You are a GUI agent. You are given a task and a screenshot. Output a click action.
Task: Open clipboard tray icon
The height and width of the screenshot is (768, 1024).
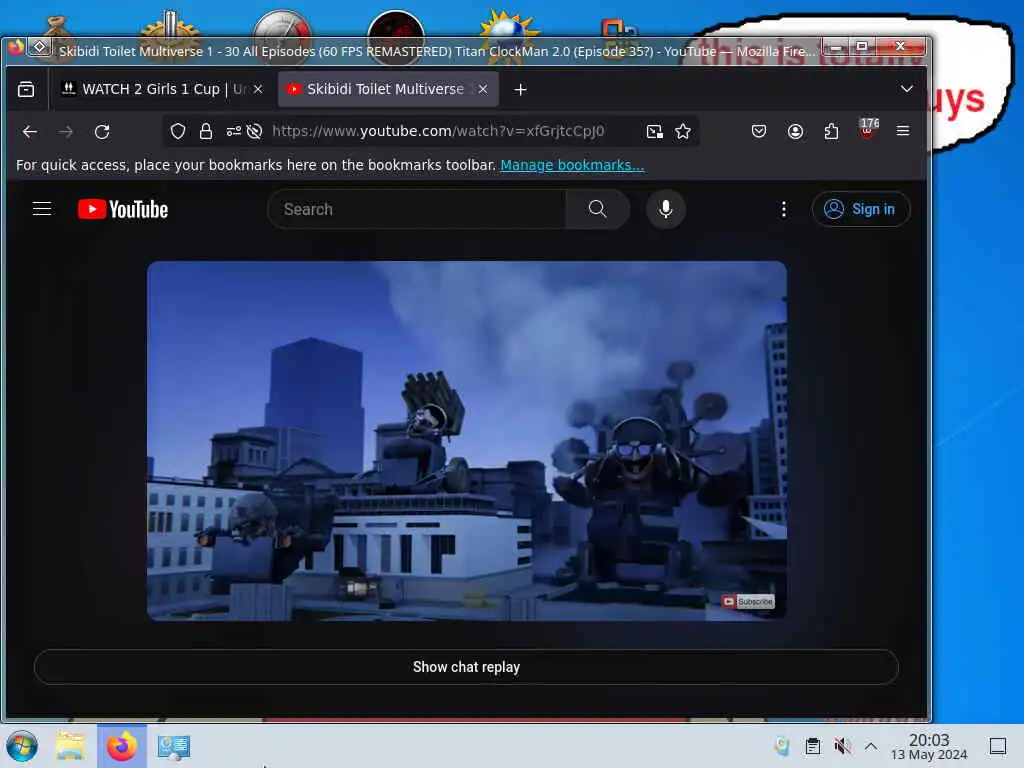[812, 745]
